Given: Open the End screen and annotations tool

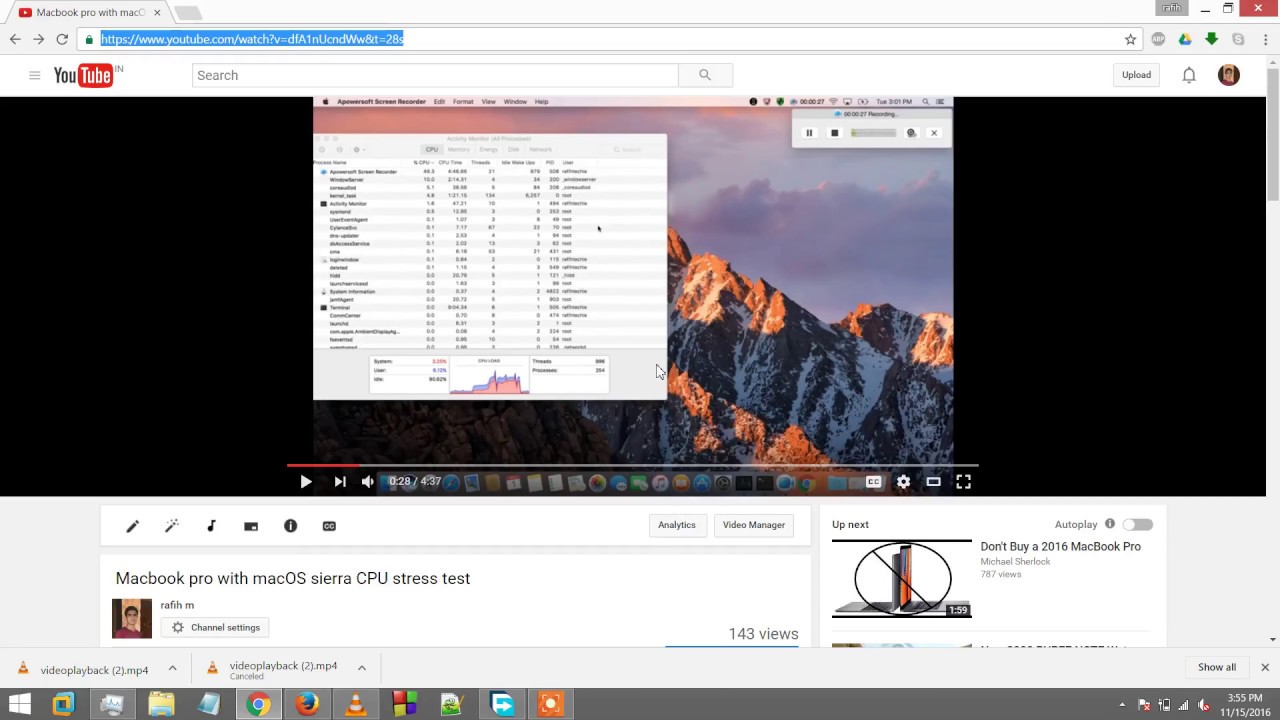Looking at the screenshot, I should [x=251, y=526].
